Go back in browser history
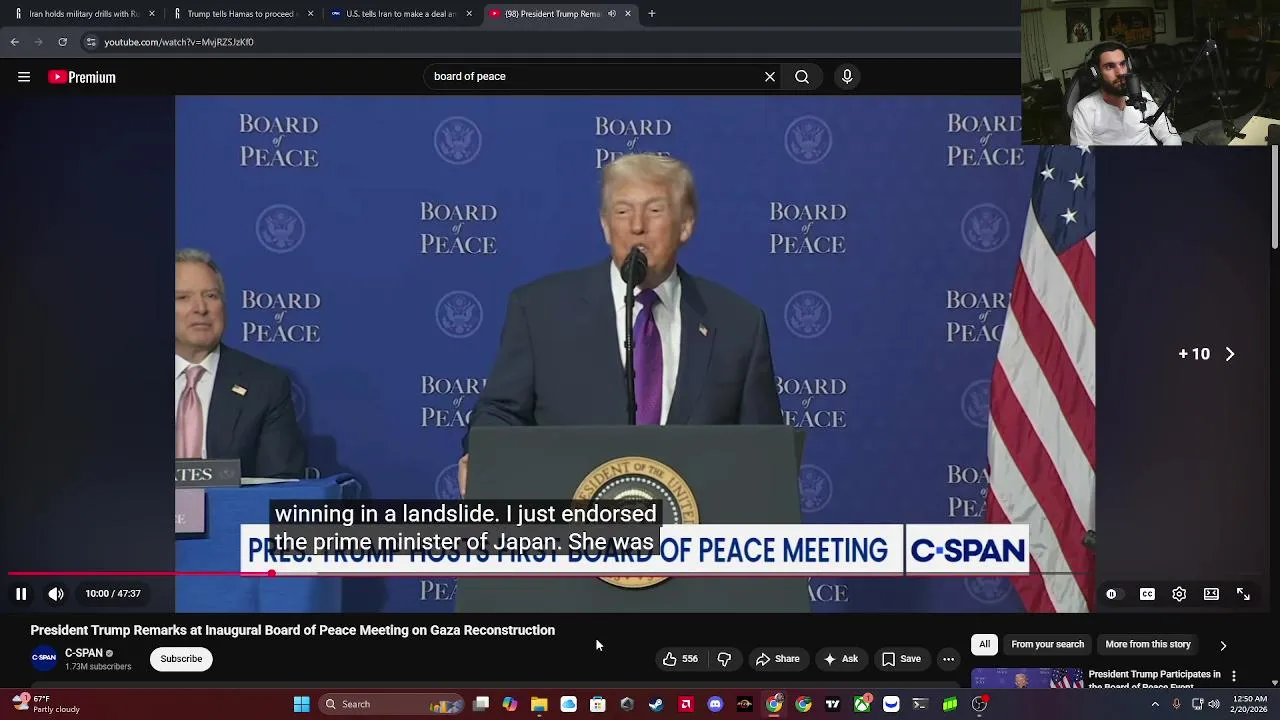 [15, 42]
